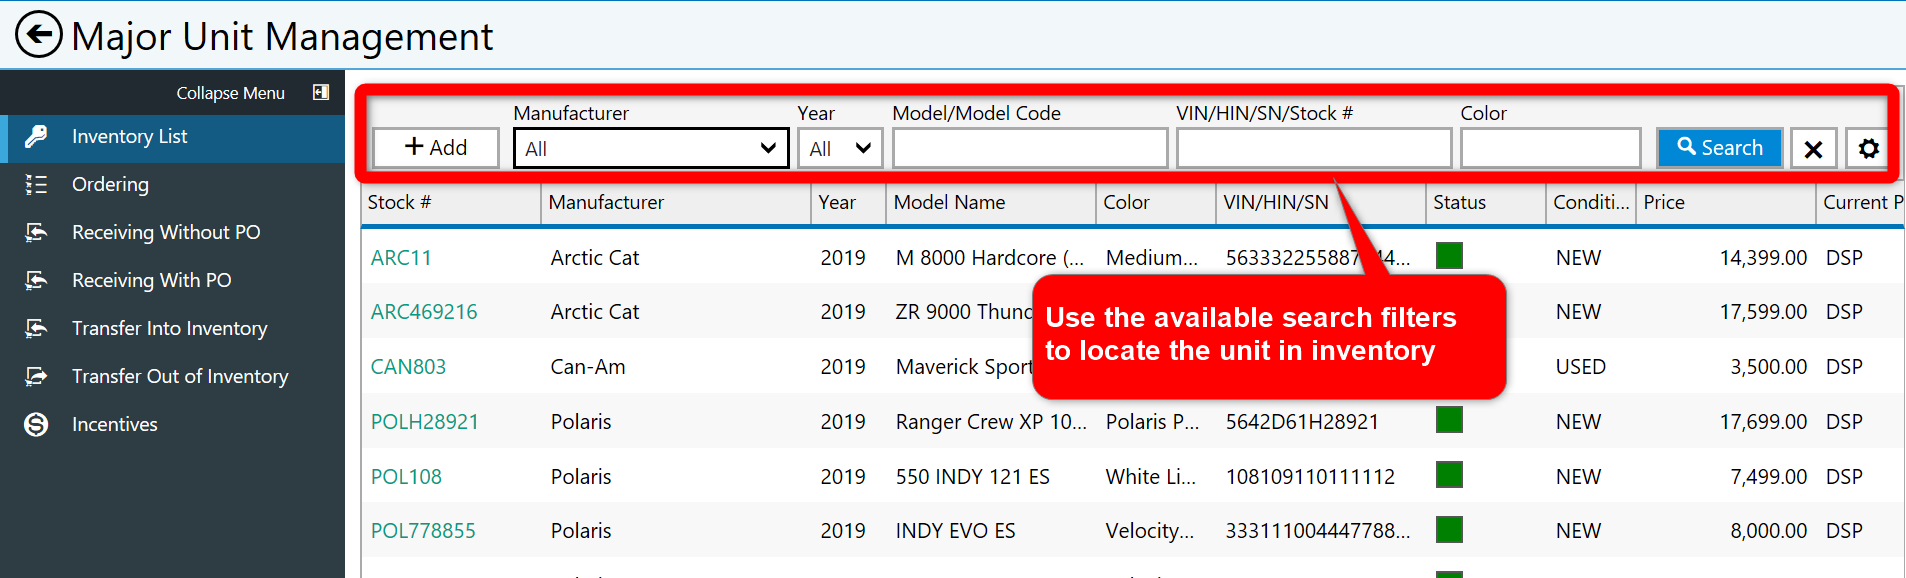
Task: Open the Manufacturer dropdown
Action: (651, 148)
